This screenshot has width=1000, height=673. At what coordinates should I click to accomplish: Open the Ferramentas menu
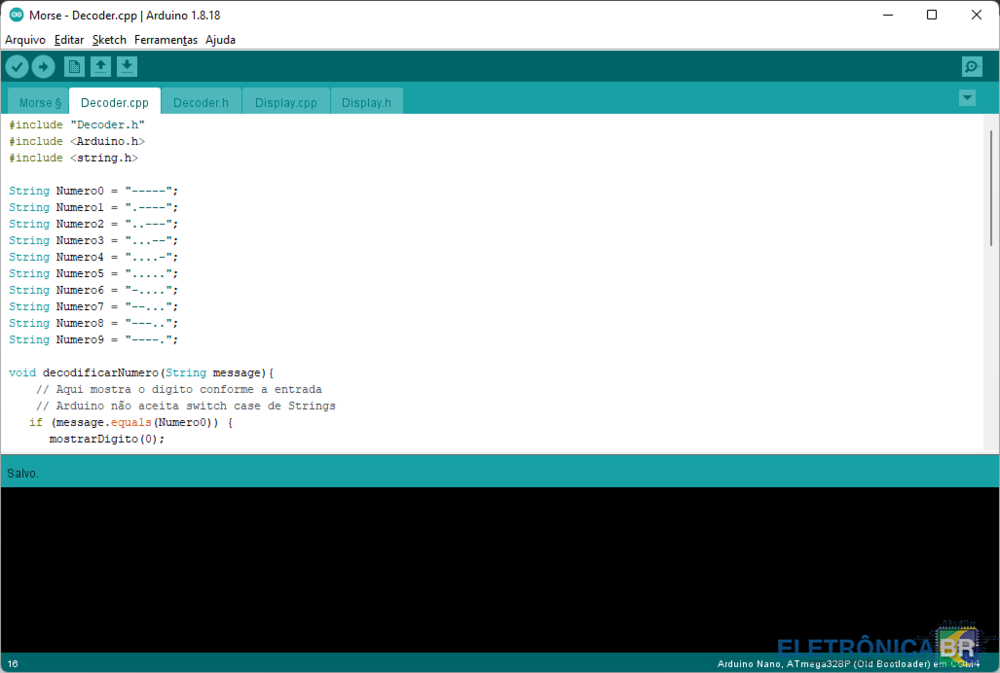click(166, 40)
